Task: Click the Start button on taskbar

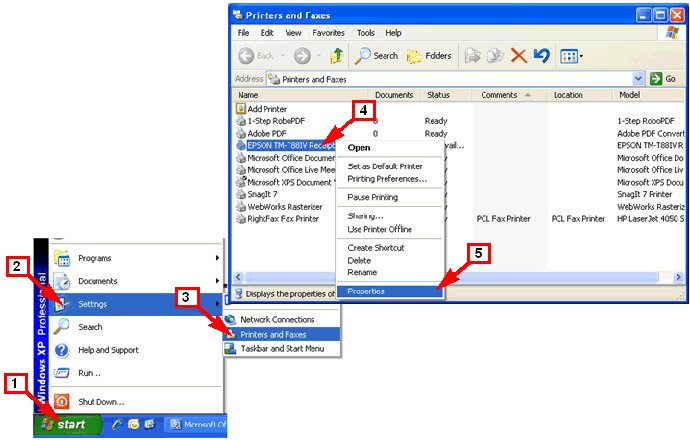Action: (66, 425)
